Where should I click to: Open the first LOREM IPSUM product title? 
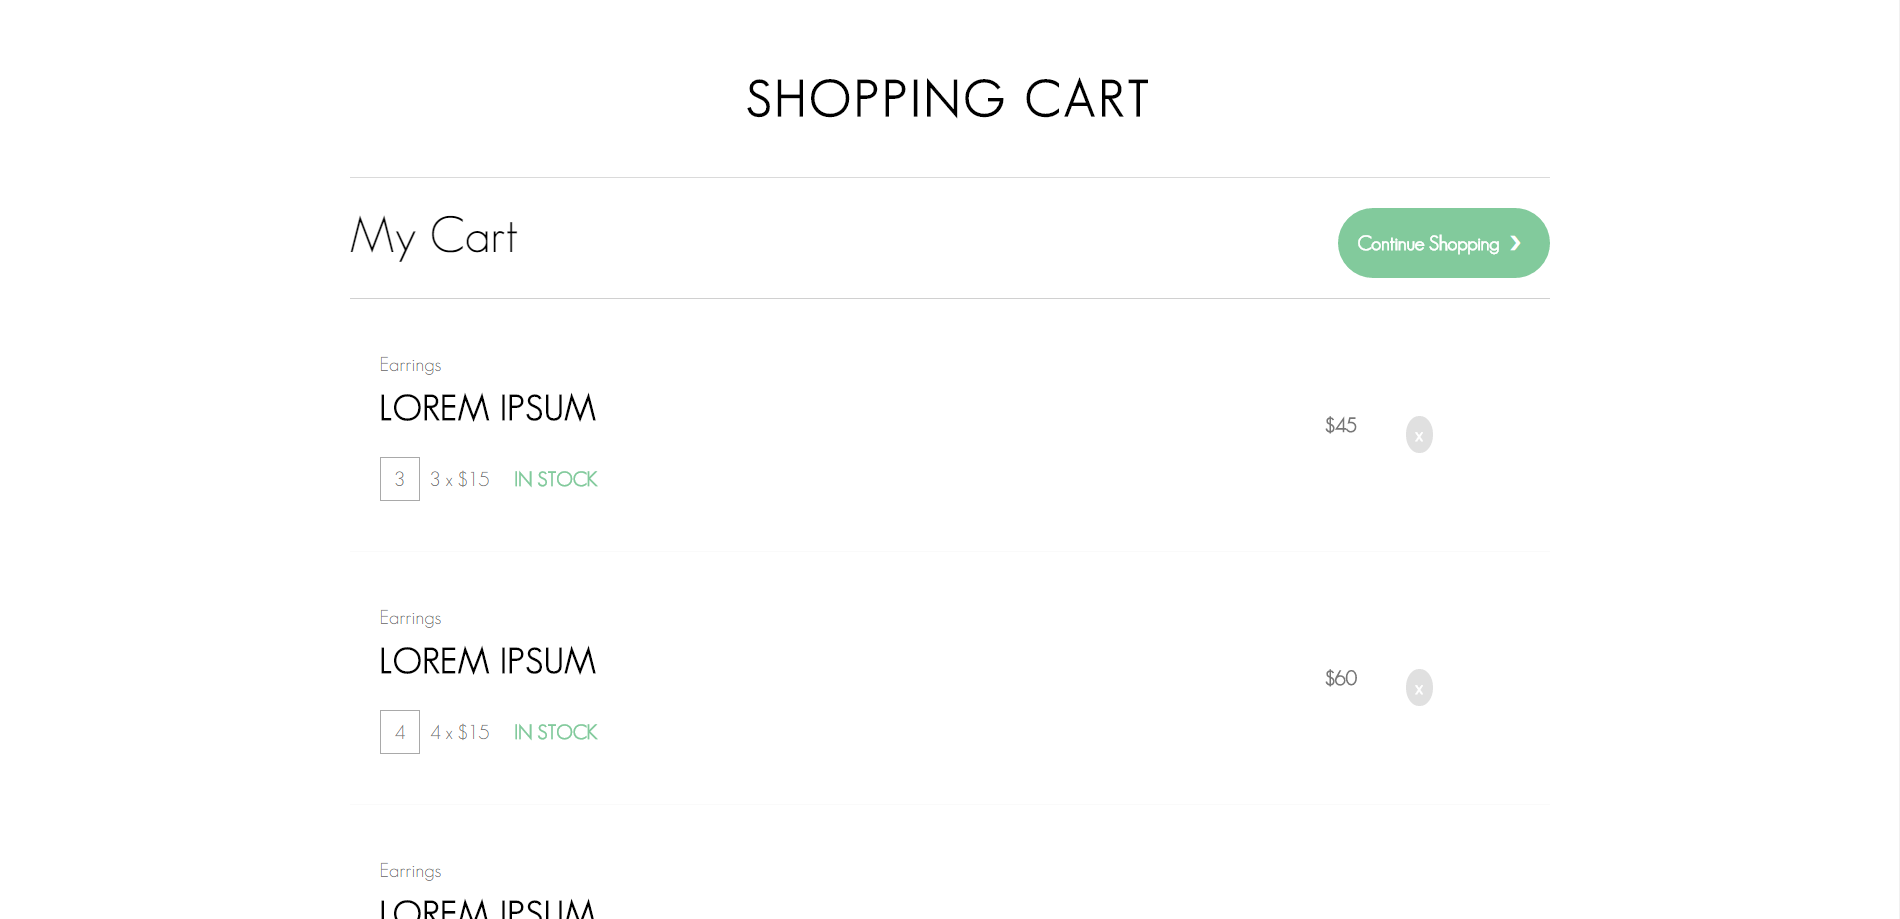(x=487, y=408)
